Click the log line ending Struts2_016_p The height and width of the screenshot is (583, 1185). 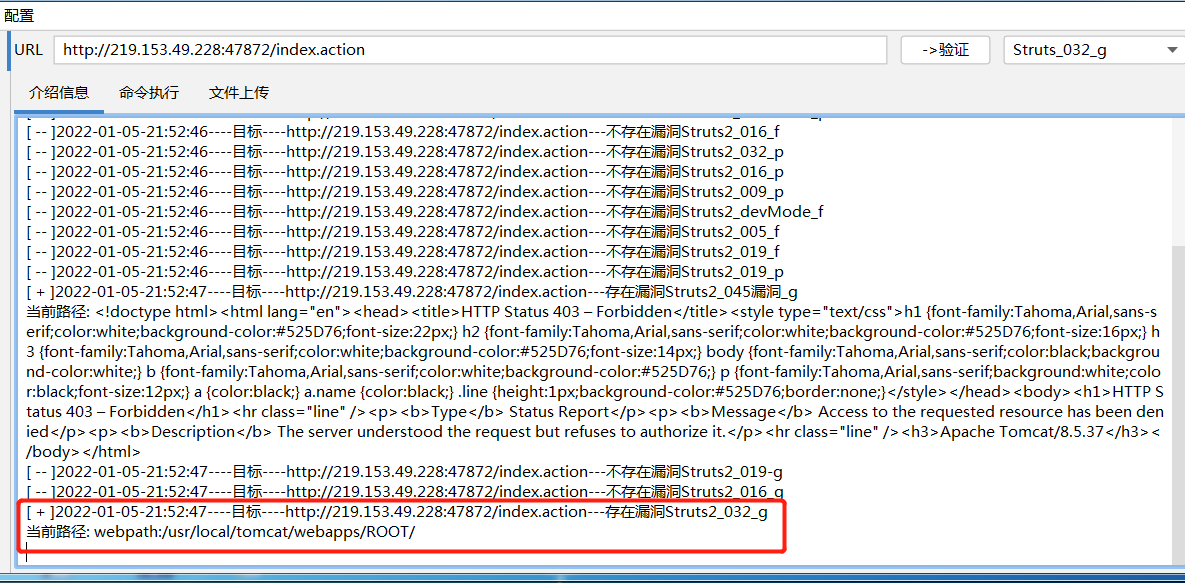[x=404, y=172]
